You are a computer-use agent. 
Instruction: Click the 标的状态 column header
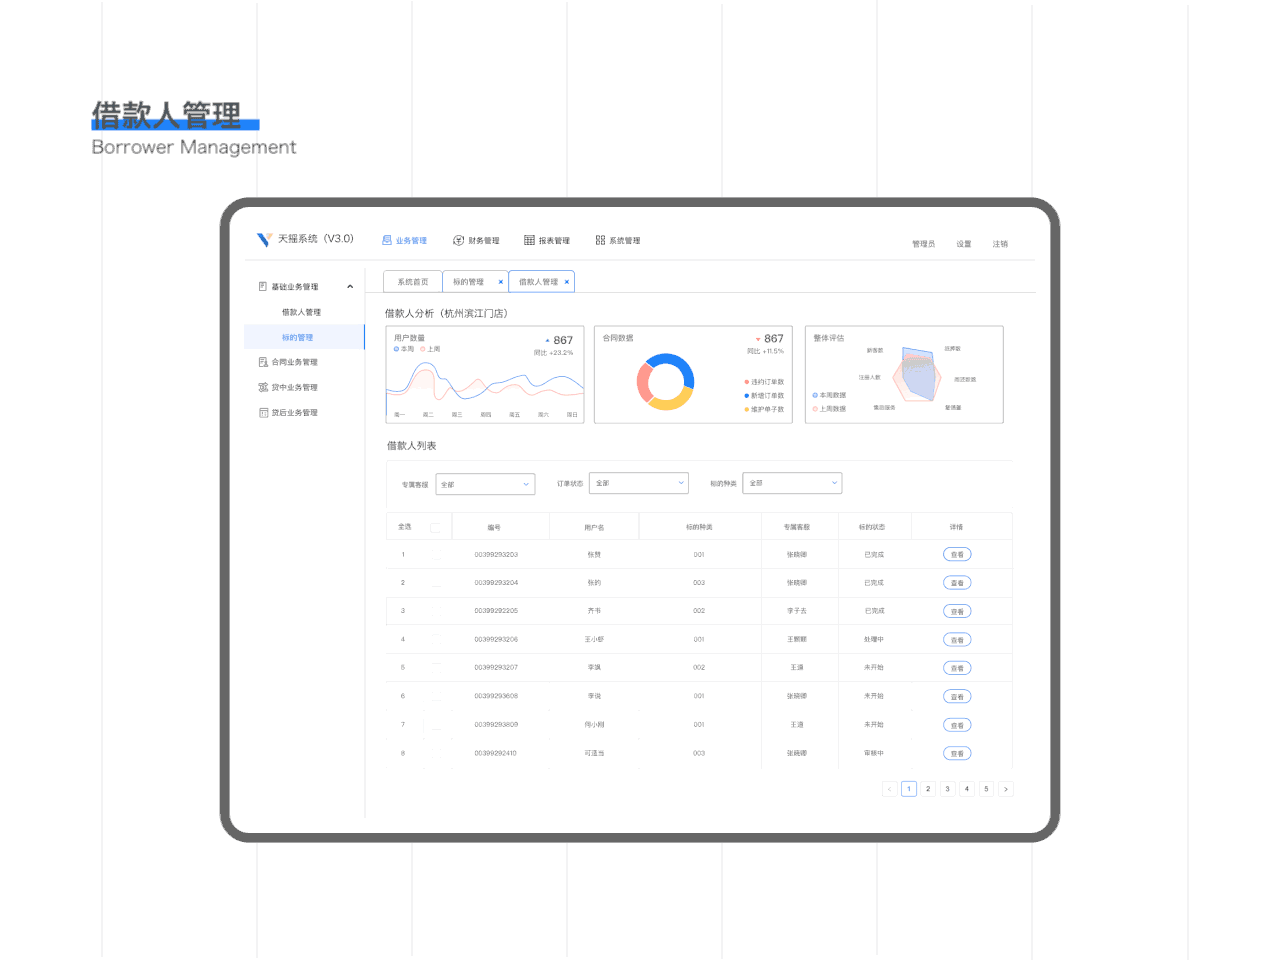click(872, 527)
